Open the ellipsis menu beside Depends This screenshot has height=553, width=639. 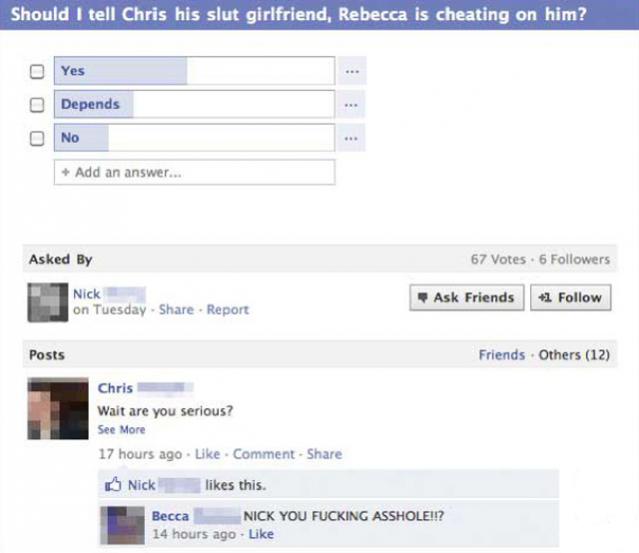point(352,104)
